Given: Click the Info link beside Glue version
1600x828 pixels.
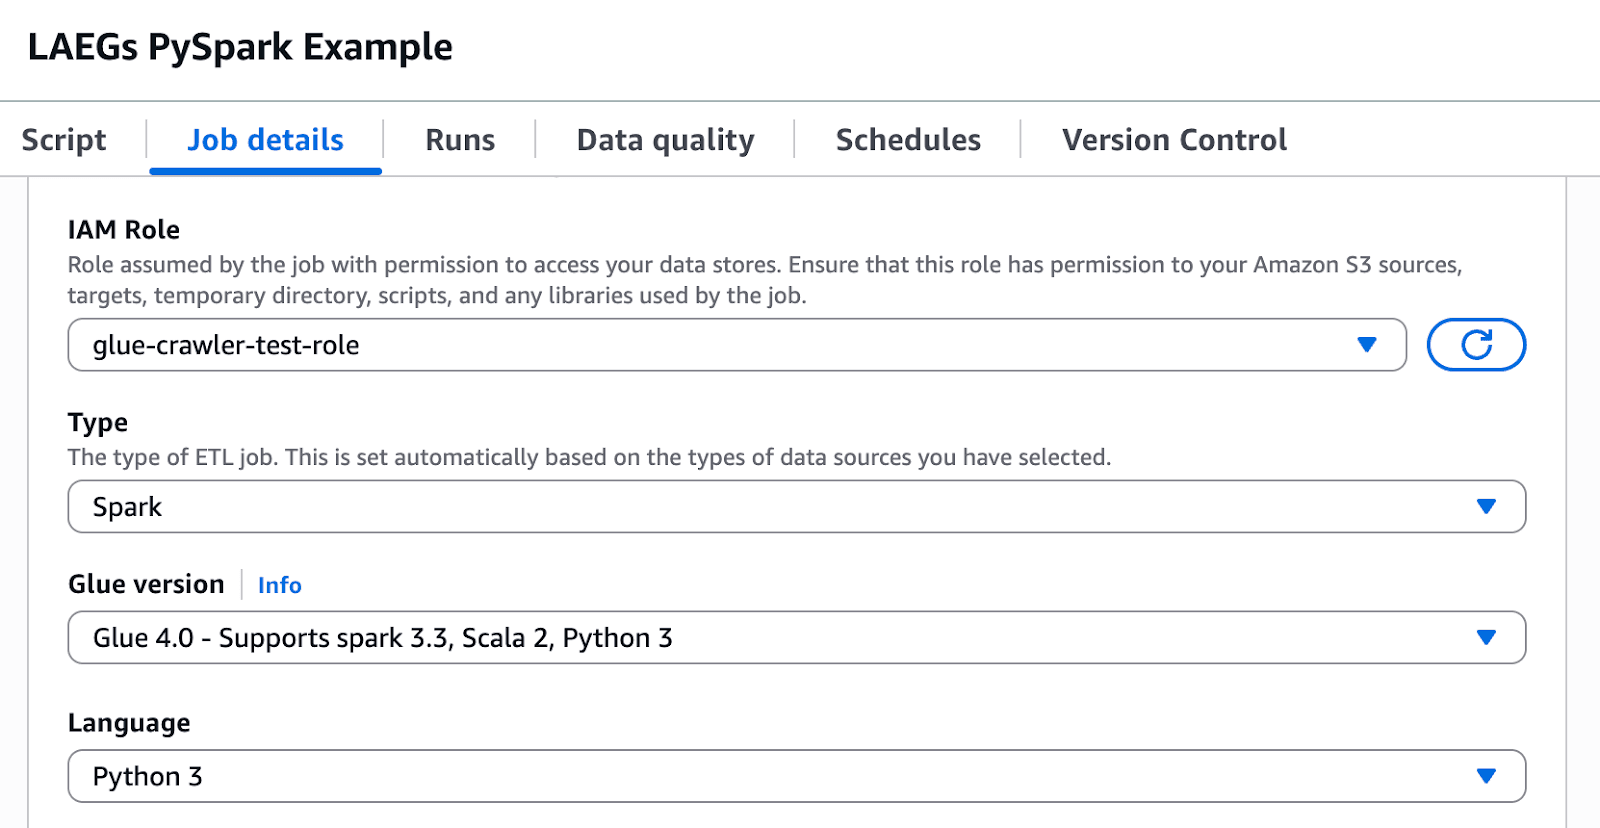Looking at the screenshot, I should click(x=279, y=585).
